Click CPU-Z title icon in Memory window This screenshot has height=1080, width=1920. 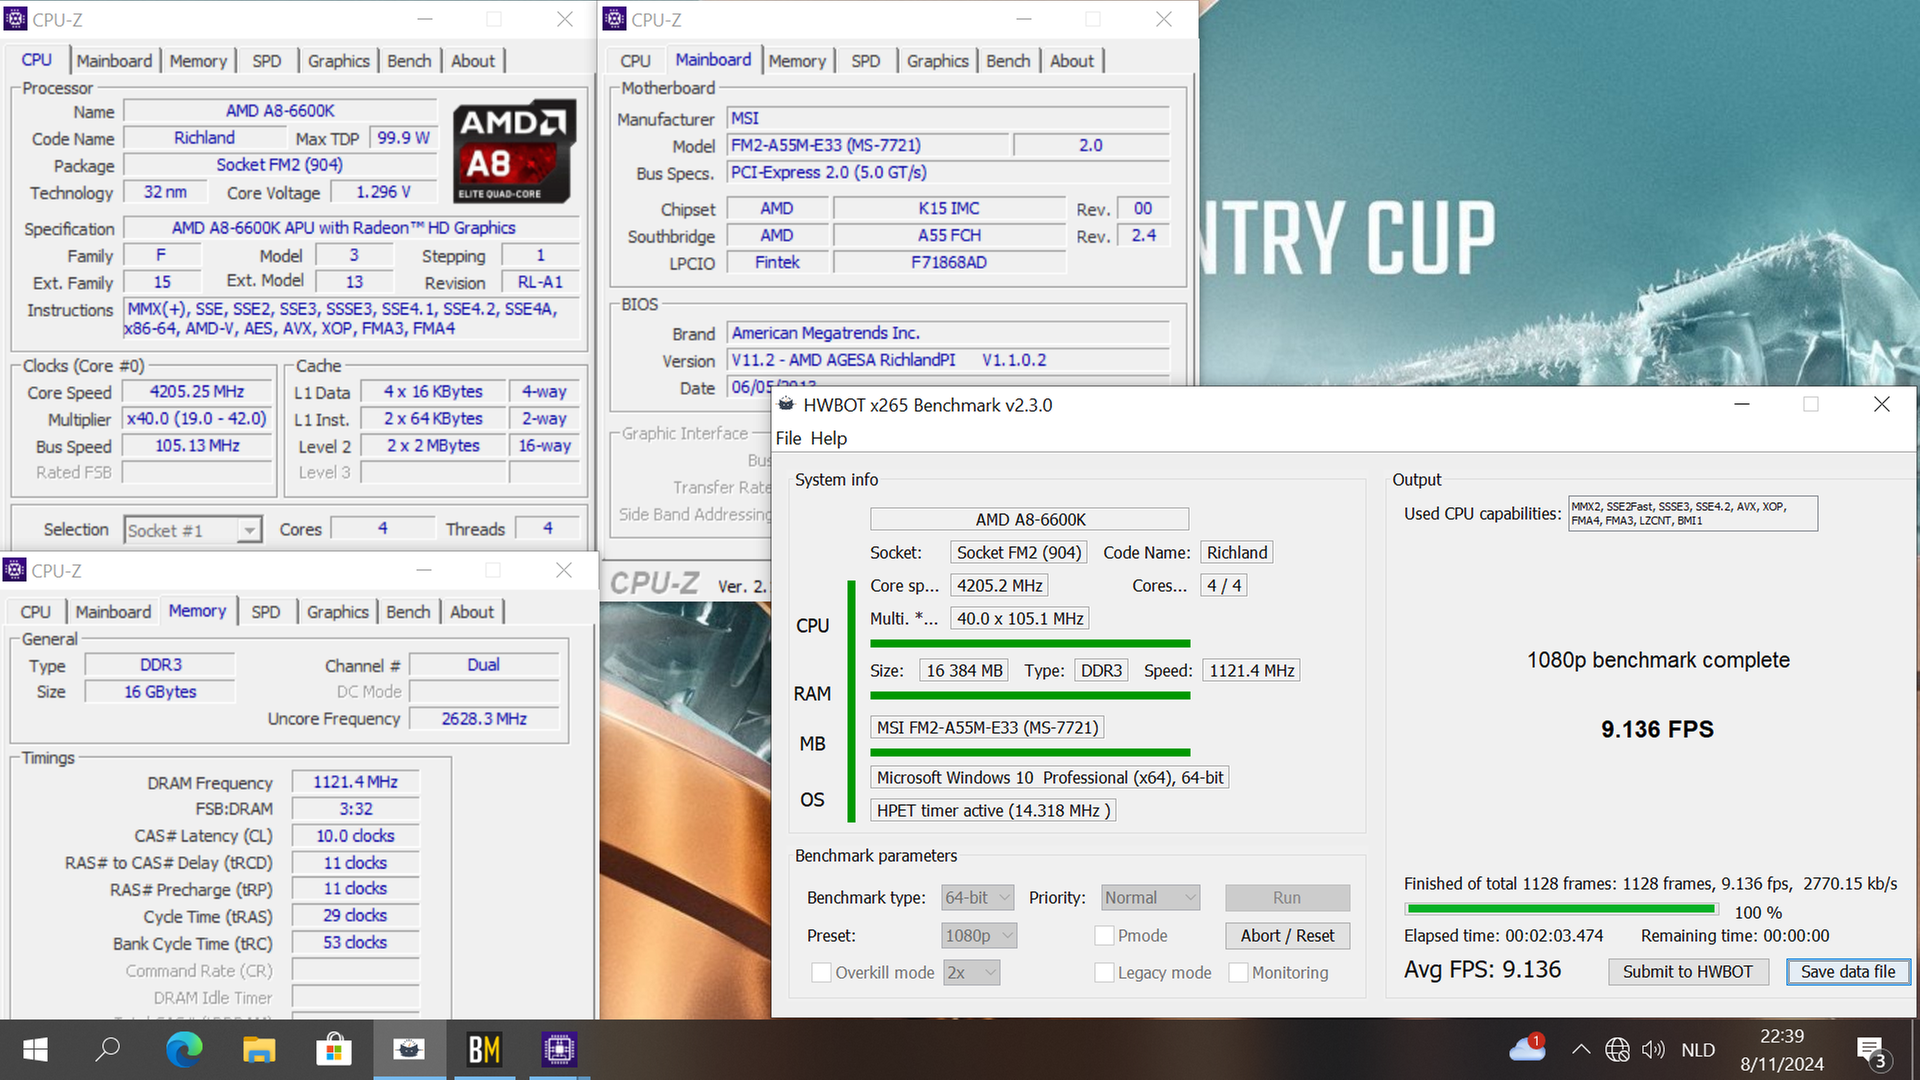point(15,570)
